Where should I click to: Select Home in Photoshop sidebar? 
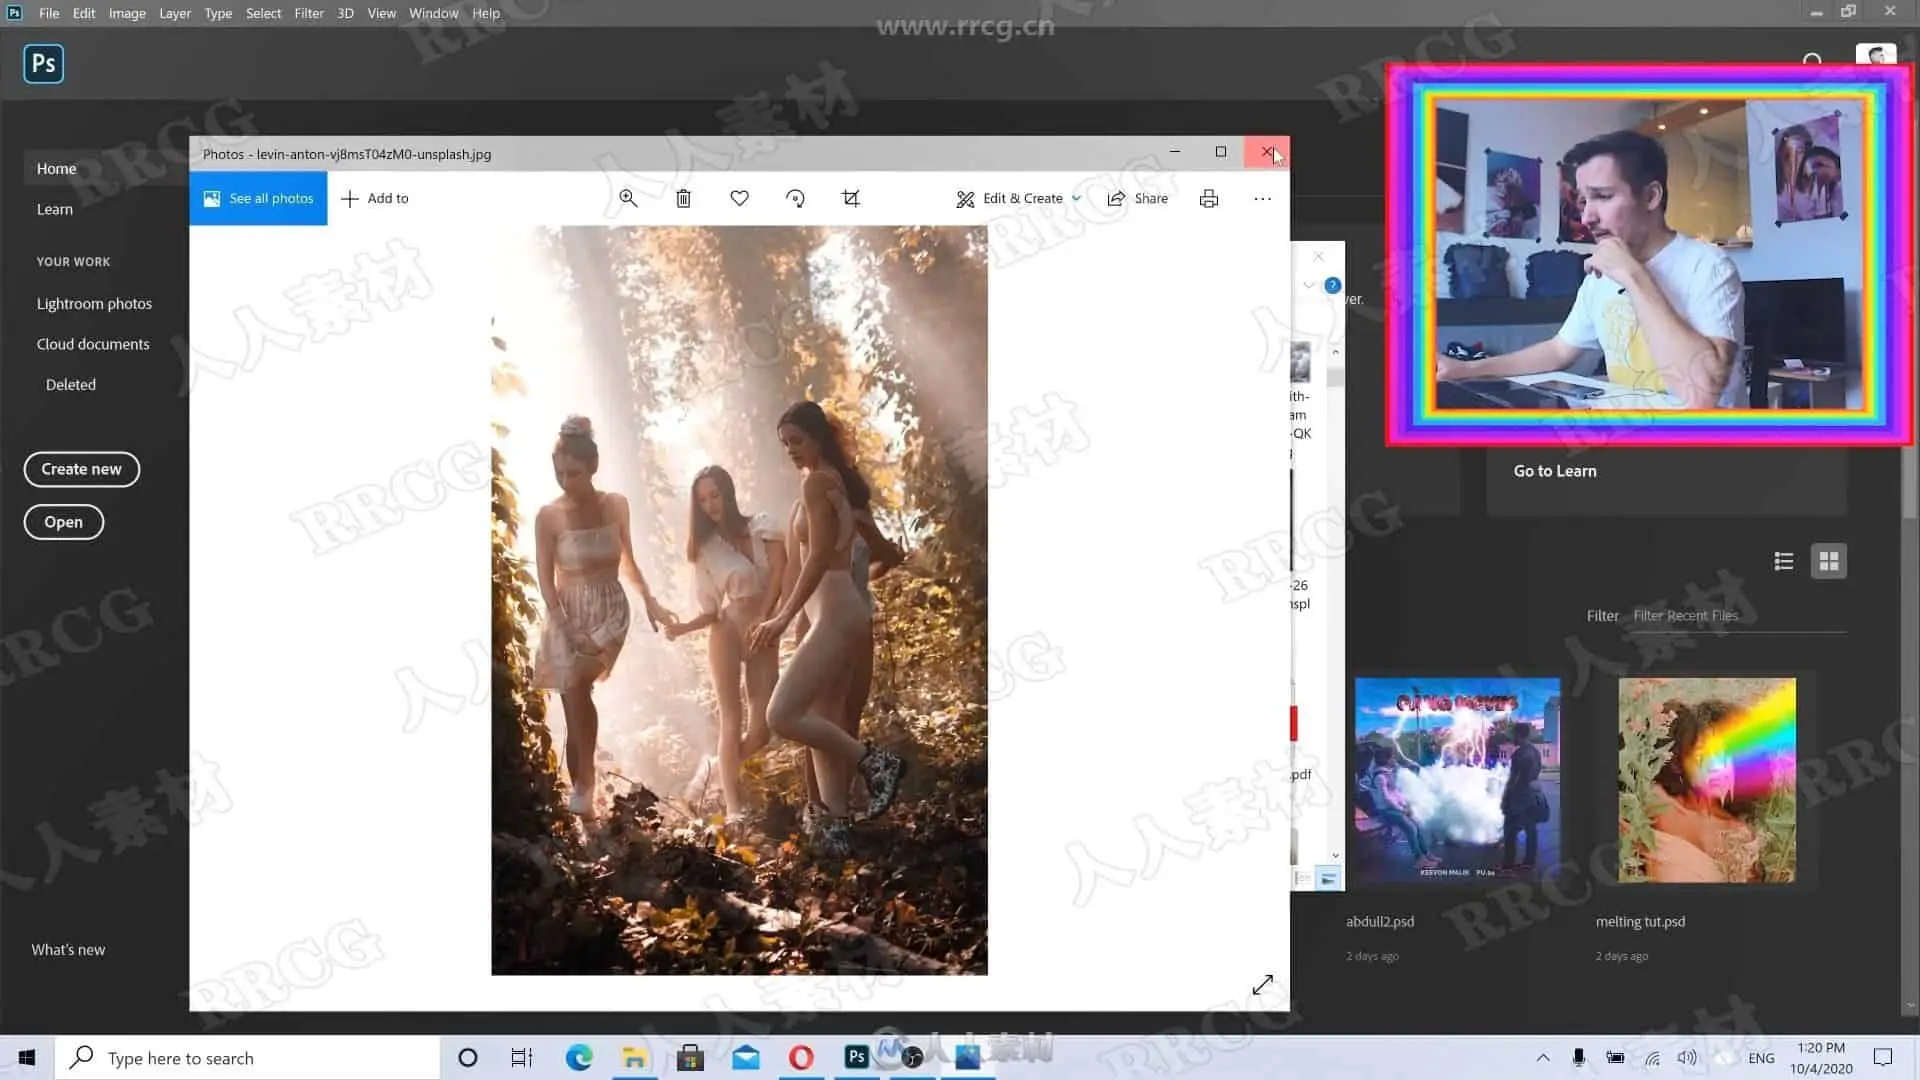(56, 168)
